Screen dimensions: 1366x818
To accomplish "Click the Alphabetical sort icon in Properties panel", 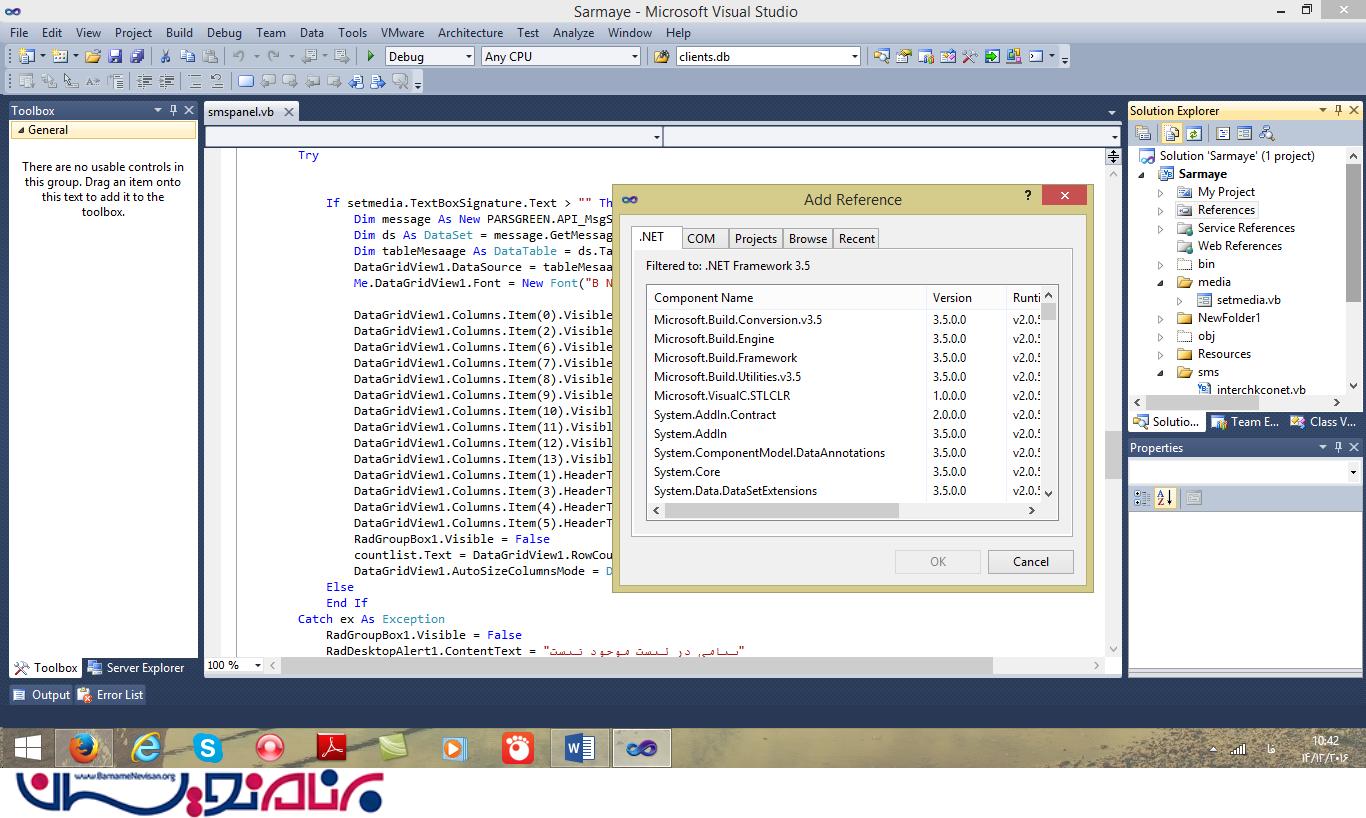I will pyautogui.click(x=1165, y=498).
